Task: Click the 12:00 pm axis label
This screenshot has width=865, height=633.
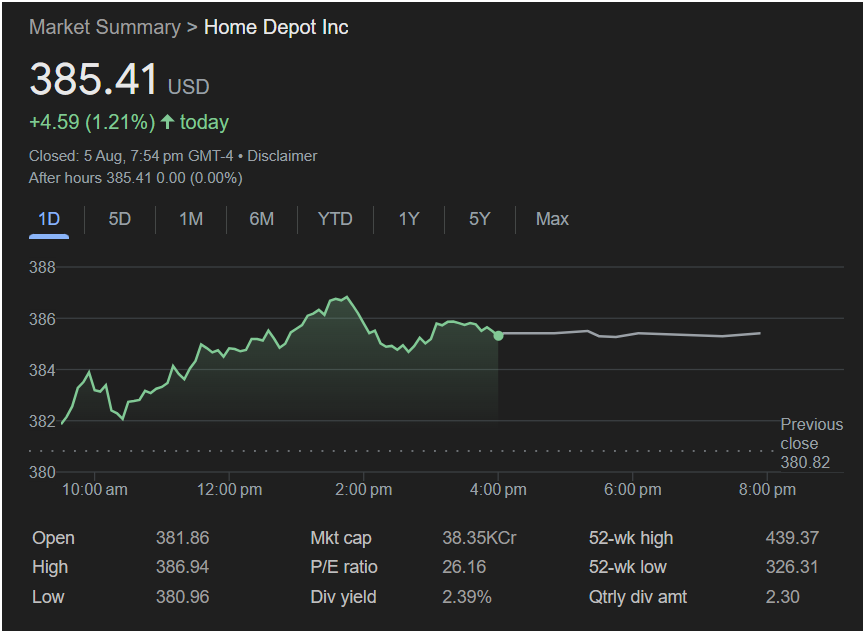Action: tap(229, 490)
